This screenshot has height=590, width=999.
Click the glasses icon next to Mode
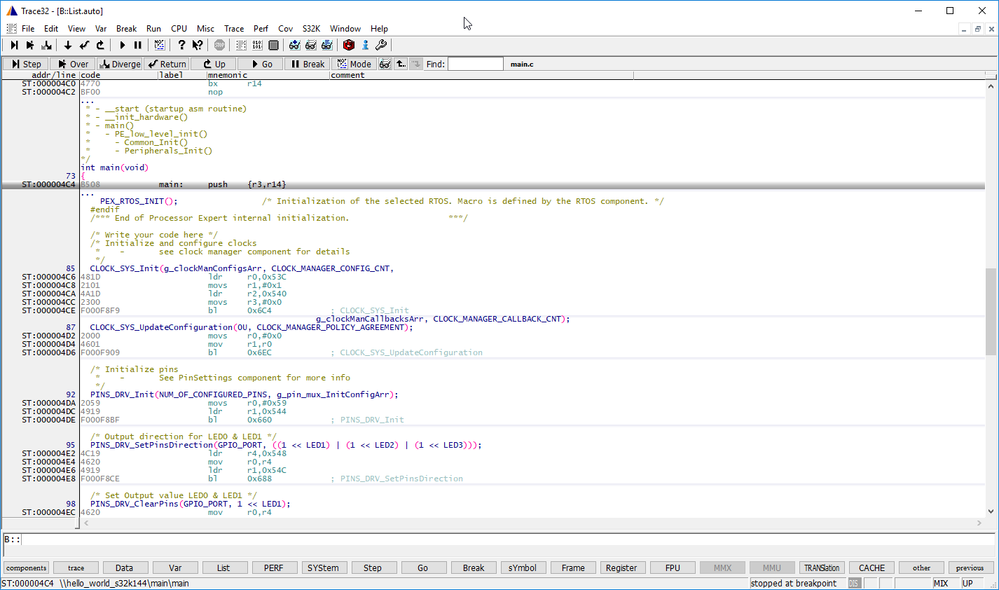(385, 64)
